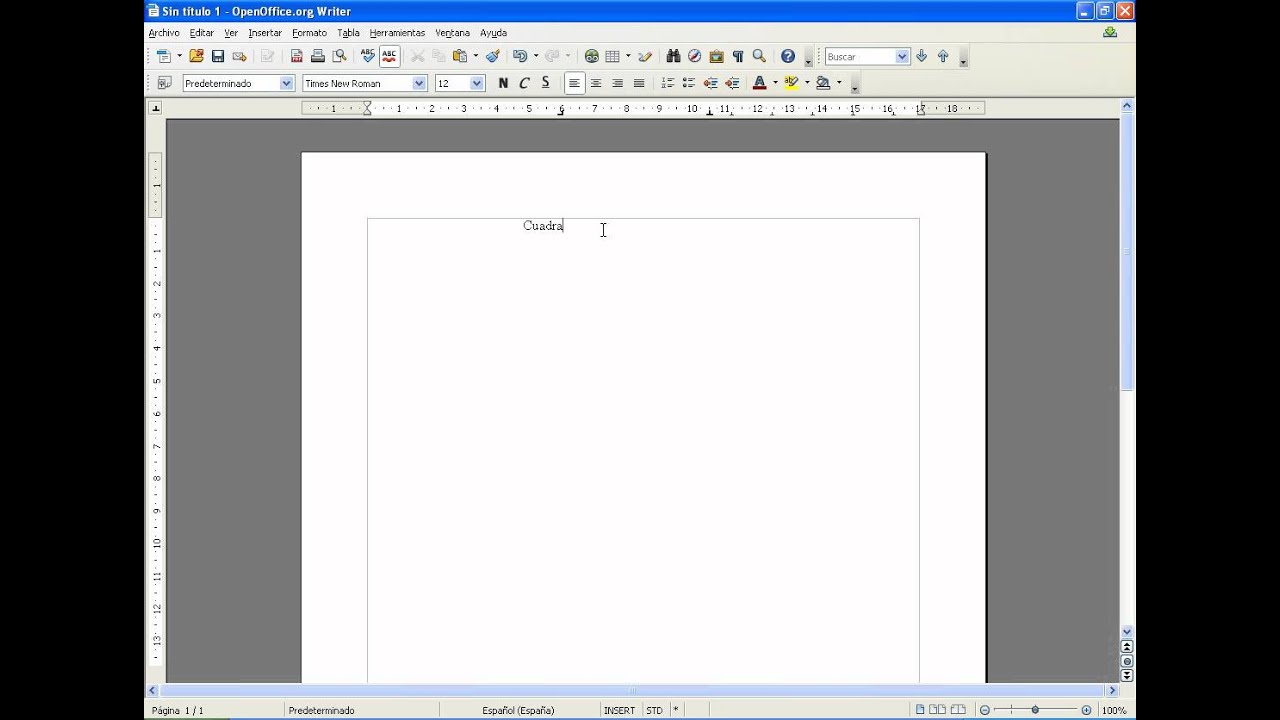Image resolution: width=1280 pixels, height=720 pixels.
Task: Expand the Undo history arrow
Action: (x=535, y=57)
